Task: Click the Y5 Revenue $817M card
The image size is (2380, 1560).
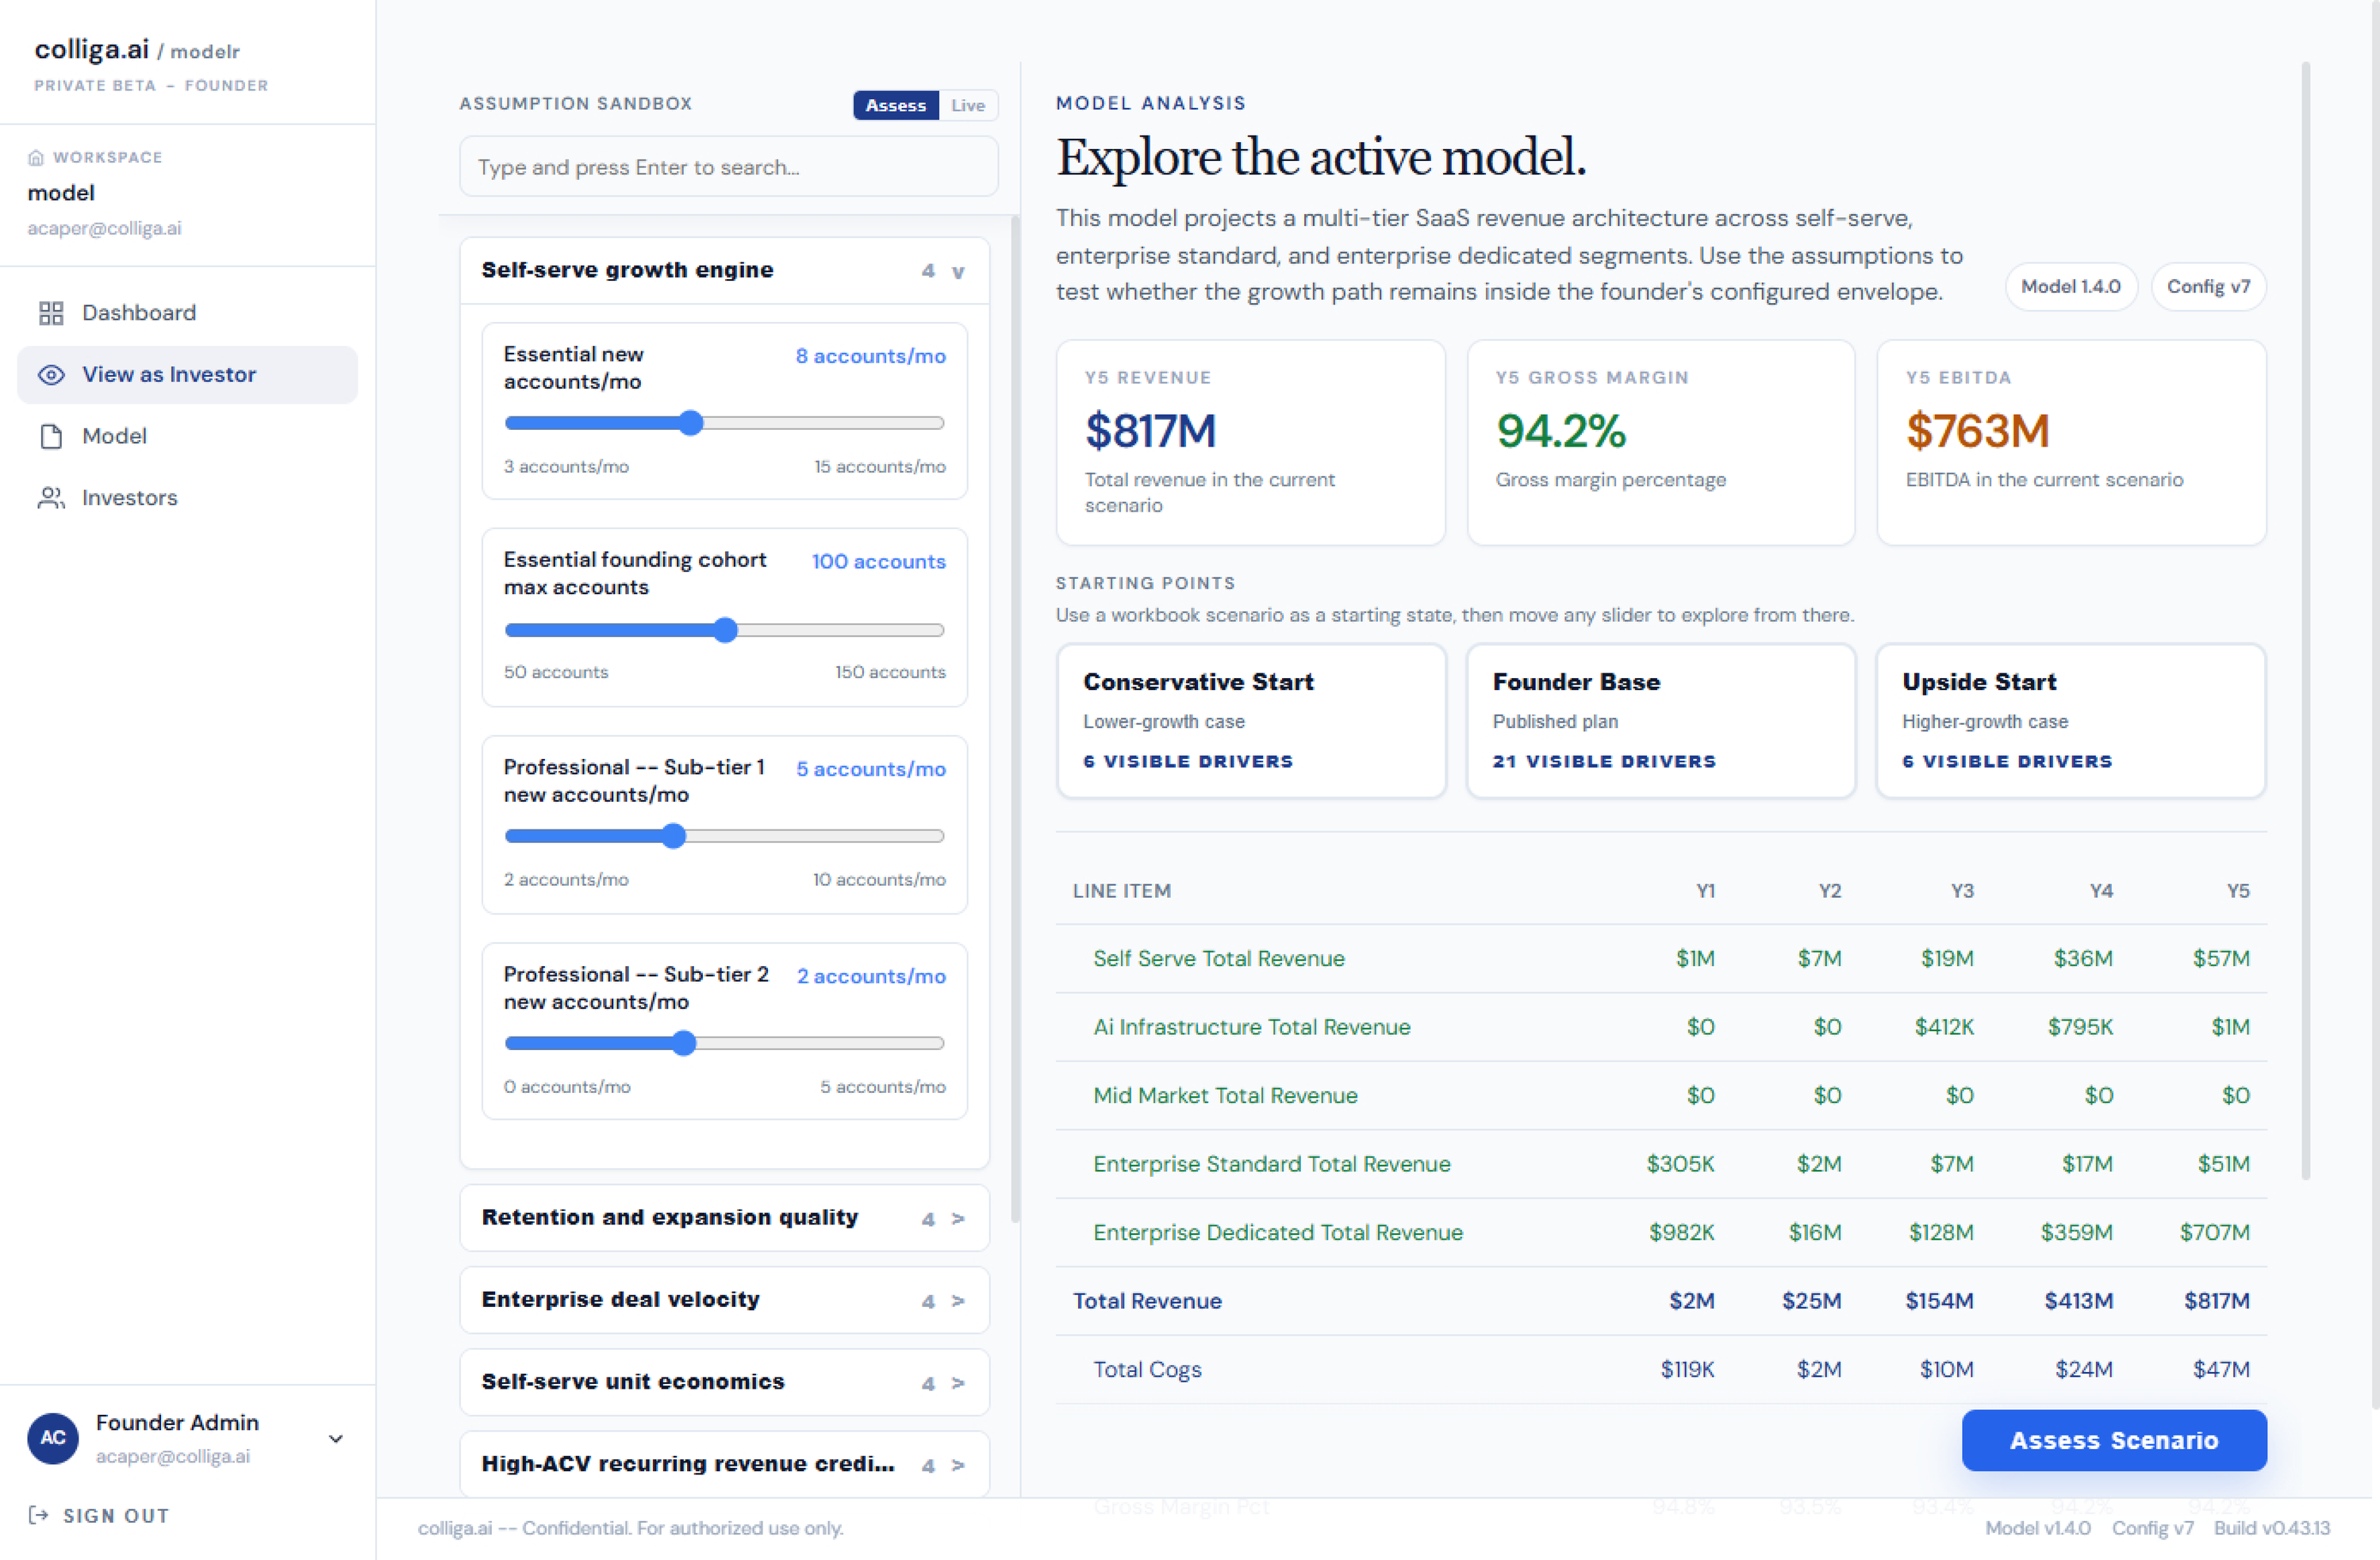Action: coord(1251,443)
